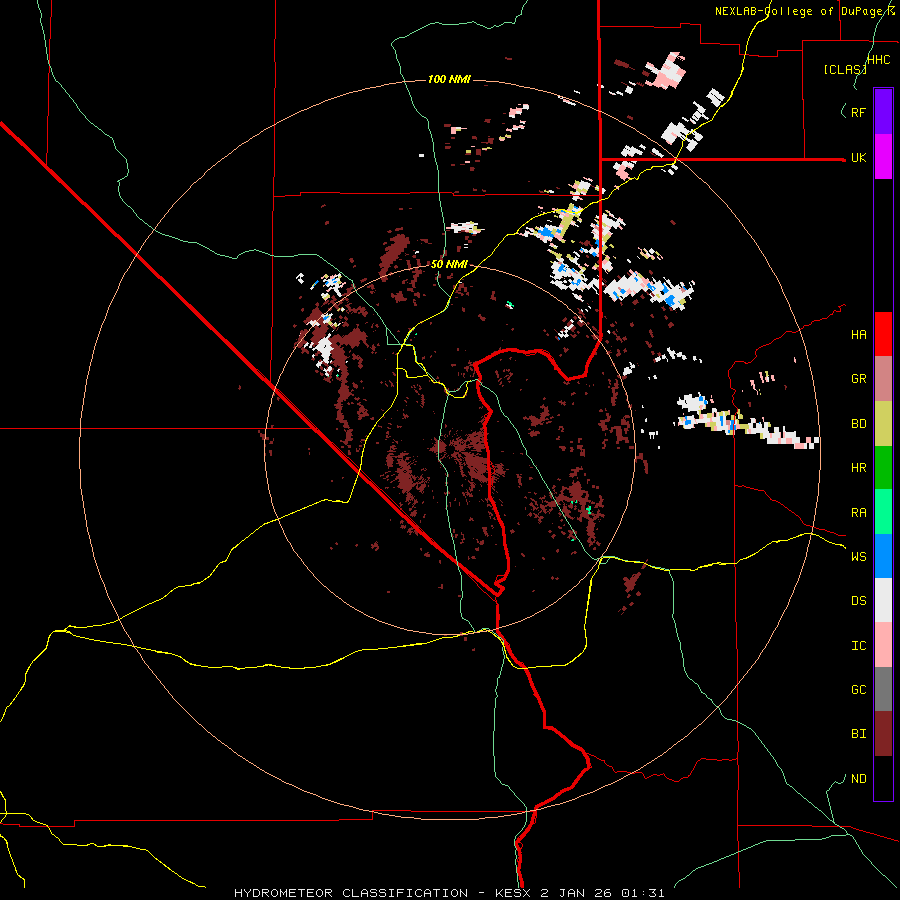Image resolution: width=900 pixels, height=900 pixels.
Task: Click the UK legend label
Action: (858, 158)
